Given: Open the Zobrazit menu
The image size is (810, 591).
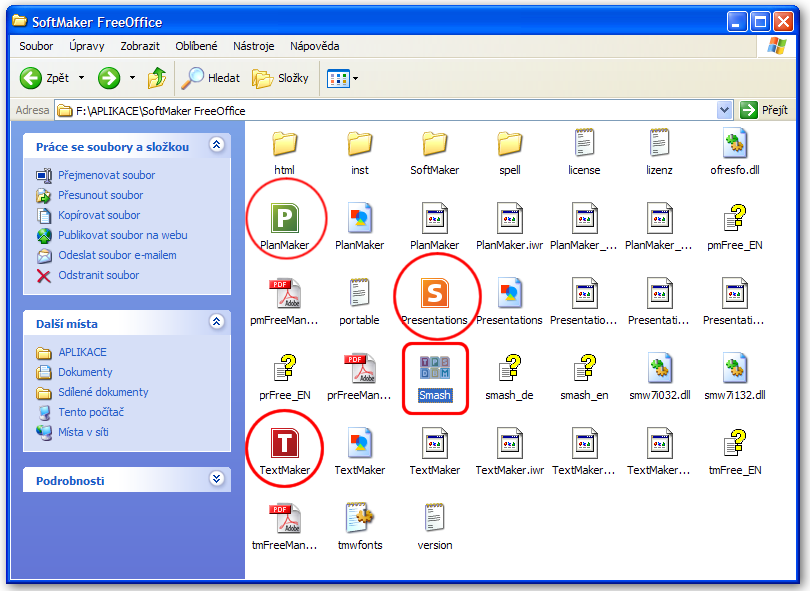Looking at the screenshot, I should (x=140, y=46).
